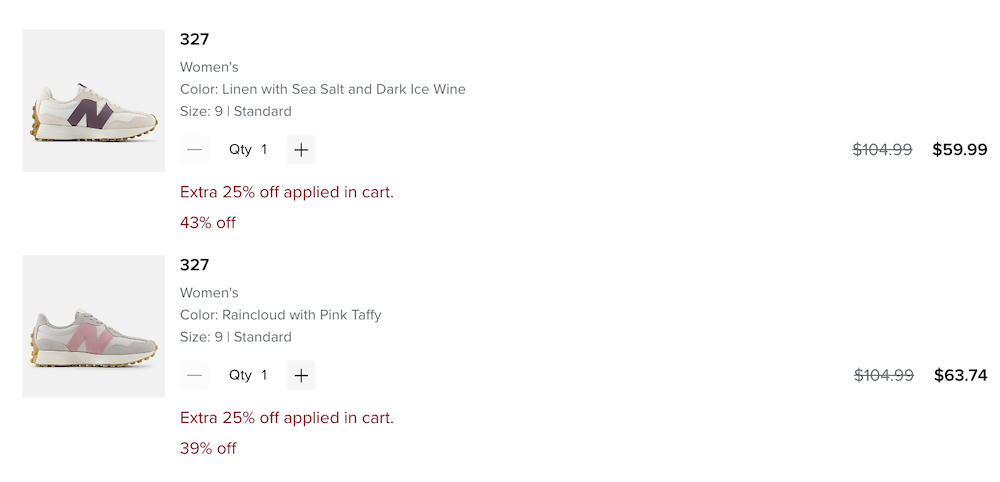
Task: Open the Linen with Sea Salt shoe image
Action: coord(94,101)
